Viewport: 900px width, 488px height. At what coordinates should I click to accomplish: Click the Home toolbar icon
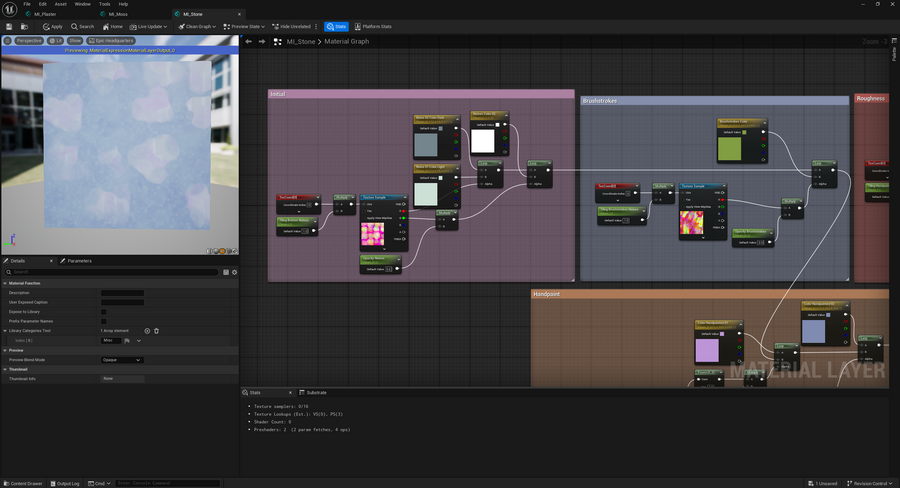(113, 26)
